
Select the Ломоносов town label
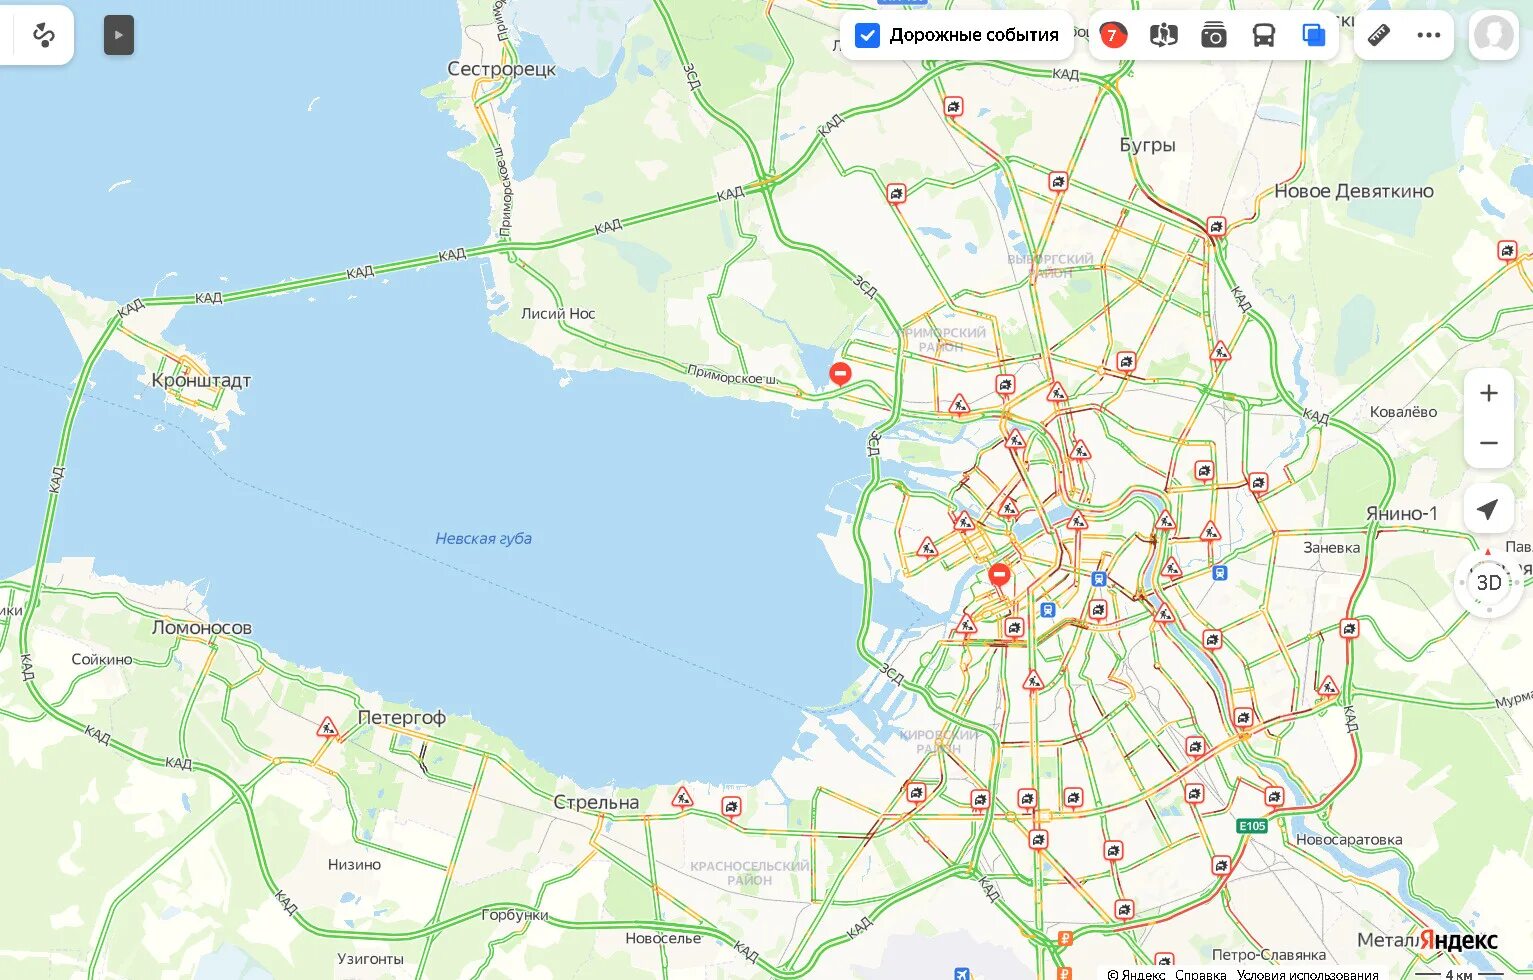pos(202,627)
